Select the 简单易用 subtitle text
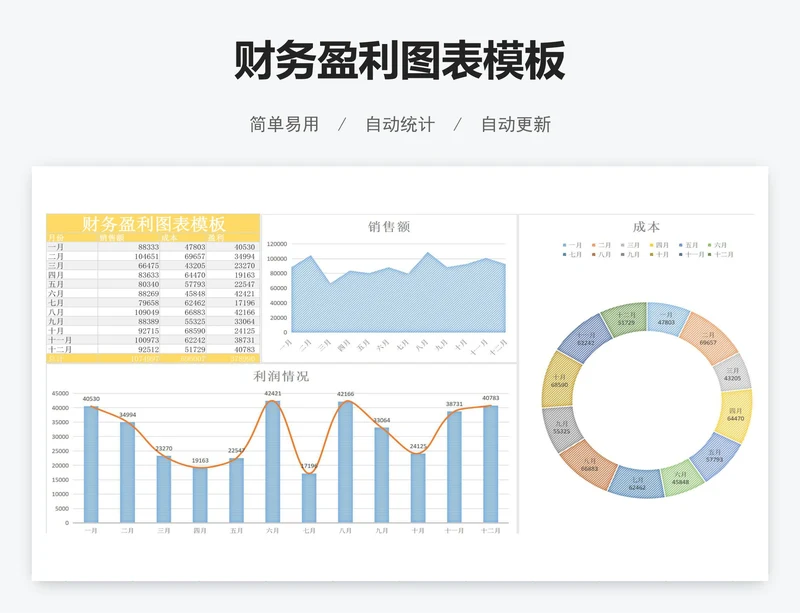Screen dimensions: 800x613 pyautogui.click(x=284, y=125)
